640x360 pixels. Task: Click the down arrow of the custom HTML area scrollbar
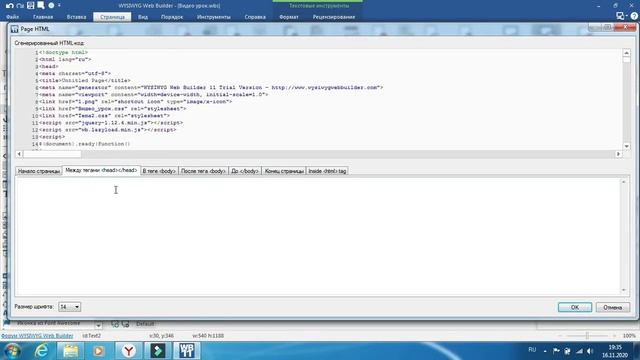623,290
